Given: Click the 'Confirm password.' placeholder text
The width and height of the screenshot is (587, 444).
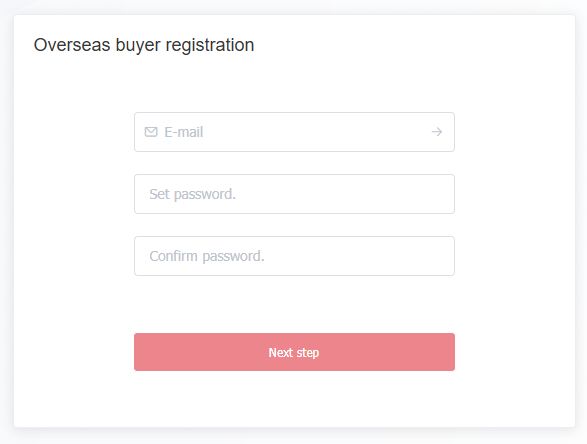Looking at the screenshot, I should tap(207, 256).
